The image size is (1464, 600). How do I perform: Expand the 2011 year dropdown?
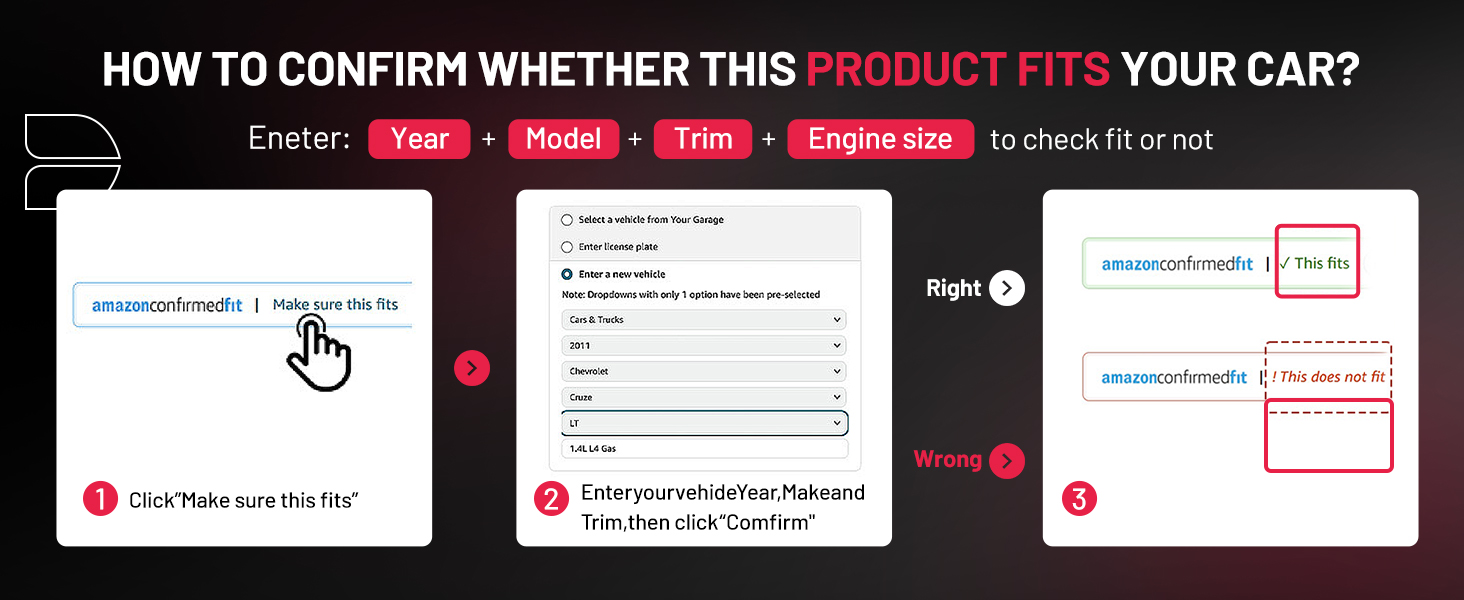coord(704,346)
